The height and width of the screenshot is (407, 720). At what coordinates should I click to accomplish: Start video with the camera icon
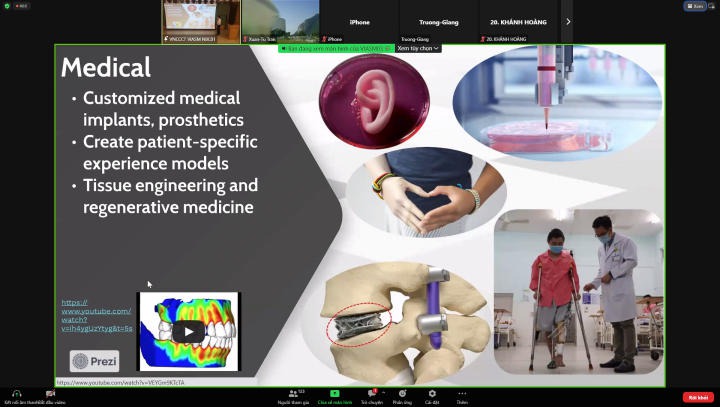(x=50, y=394)
